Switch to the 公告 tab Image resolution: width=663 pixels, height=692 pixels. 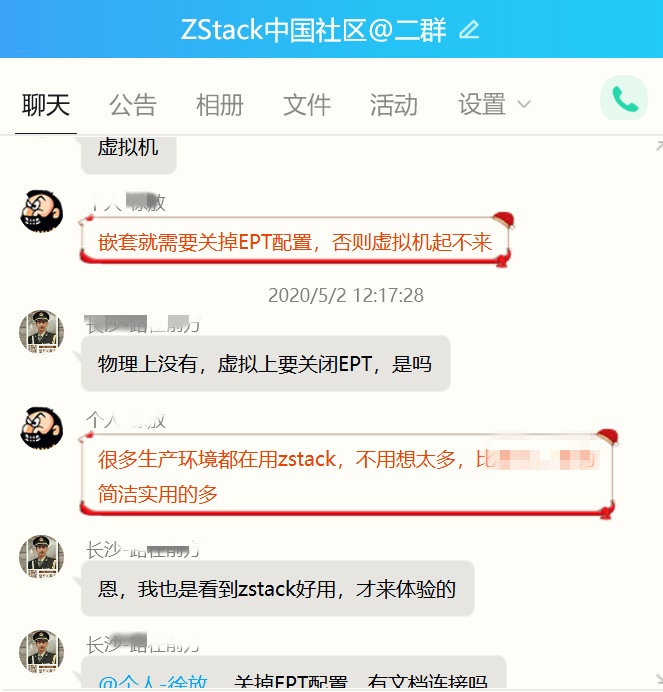pos(132,105)
